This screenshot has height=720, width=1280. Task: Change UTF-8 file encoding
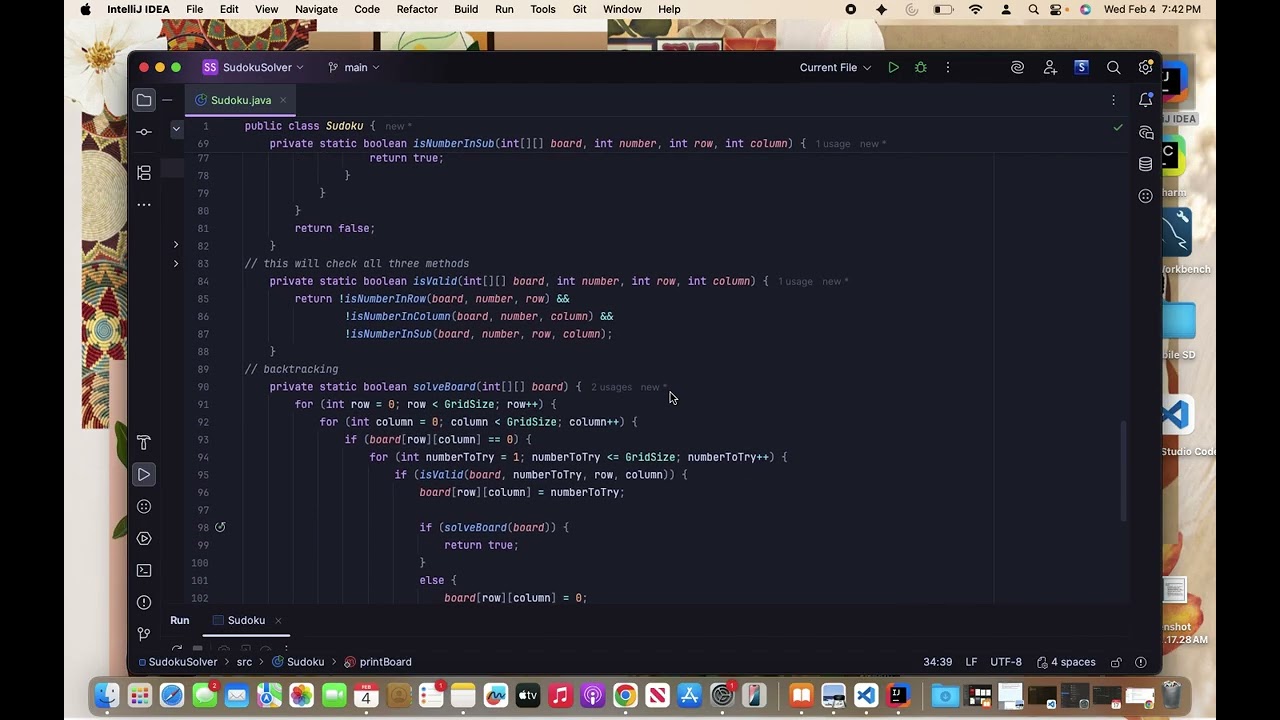coord(1006,662)
